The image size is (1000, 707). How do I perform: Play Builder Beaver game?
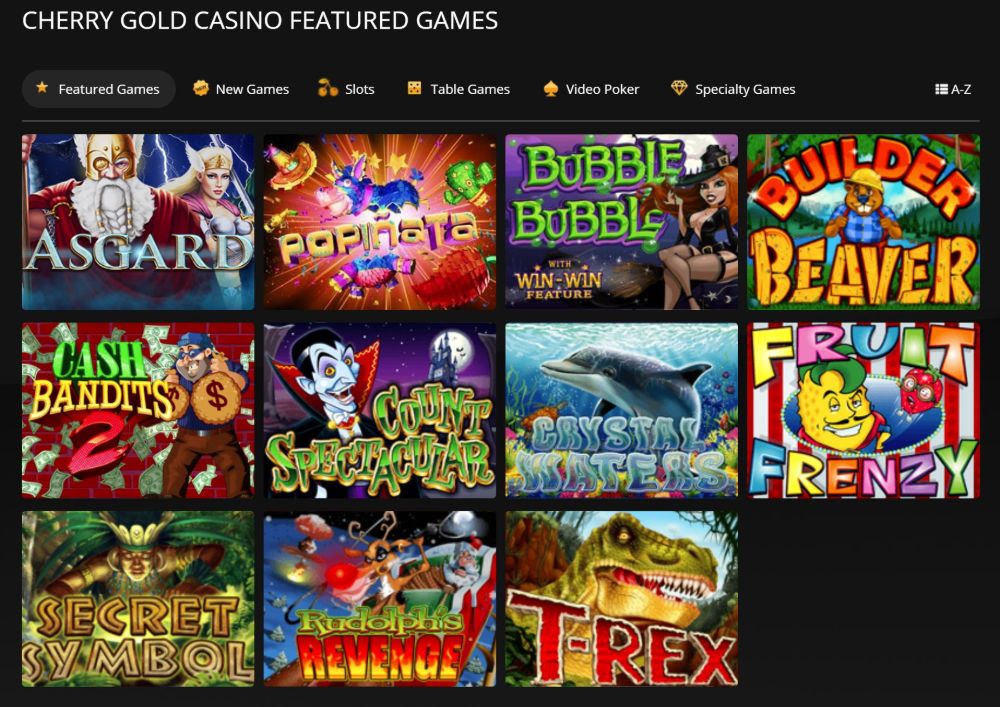tap(863, 222)
